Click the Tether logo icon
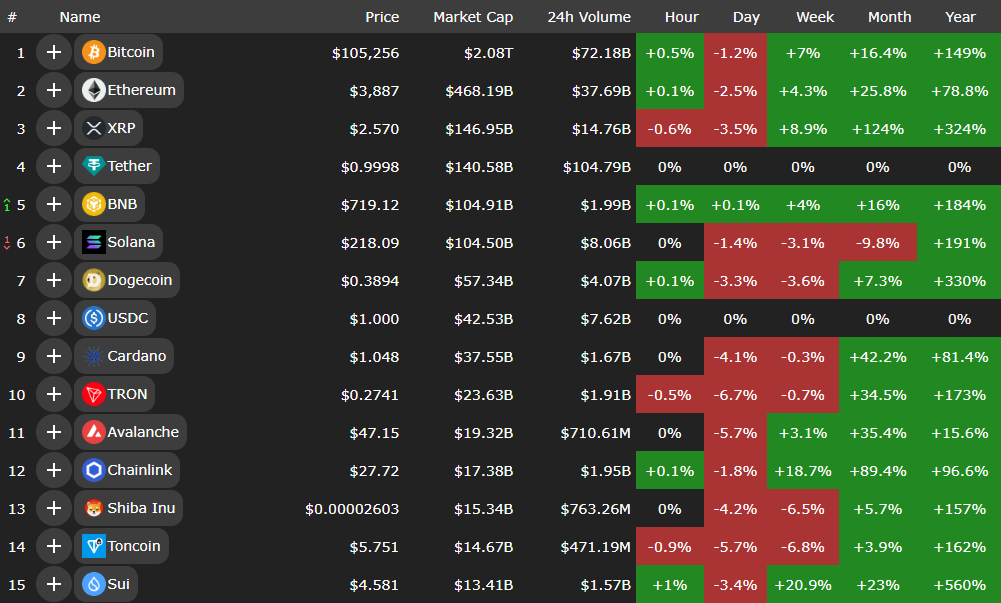Image resolution: width=1001 pixels, height=603 pixels. tap(94, 166)
